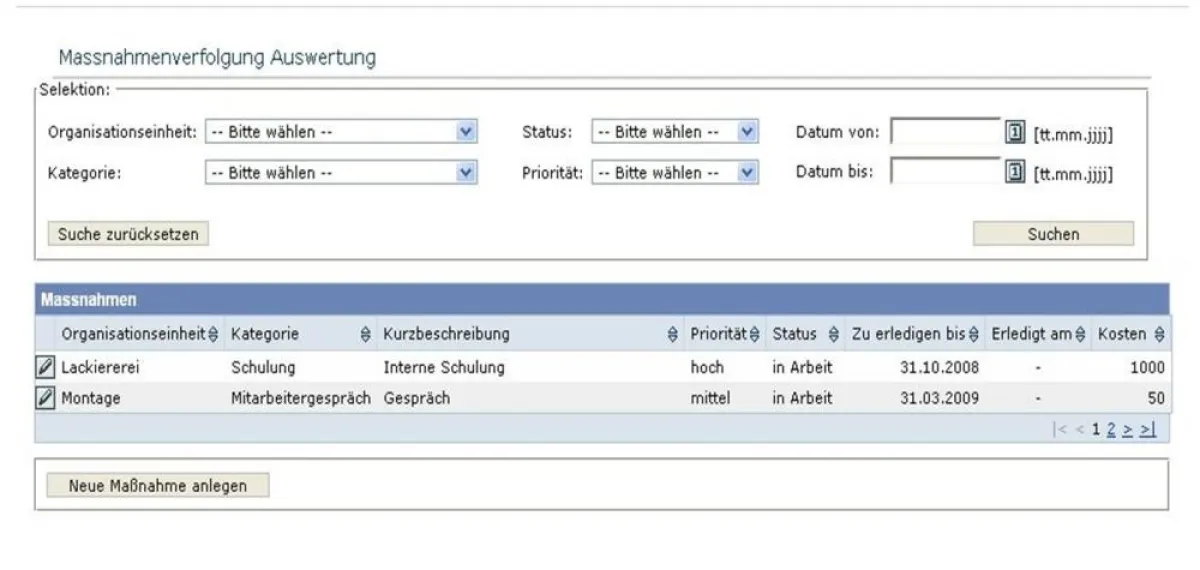Open calendar picker for Datum von

tap(1013, 132)
